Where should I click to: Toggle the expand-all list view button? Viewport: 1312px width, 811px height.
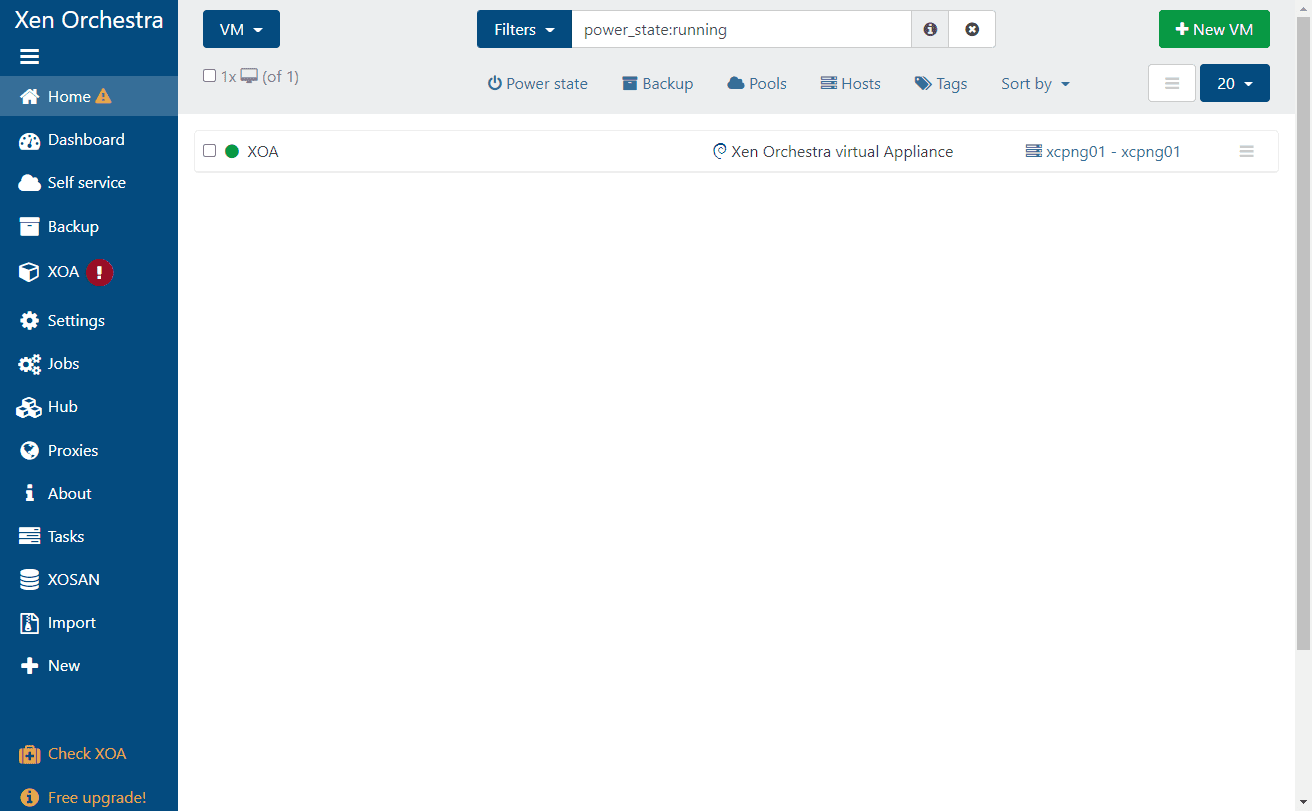(x=1172, y=84)
